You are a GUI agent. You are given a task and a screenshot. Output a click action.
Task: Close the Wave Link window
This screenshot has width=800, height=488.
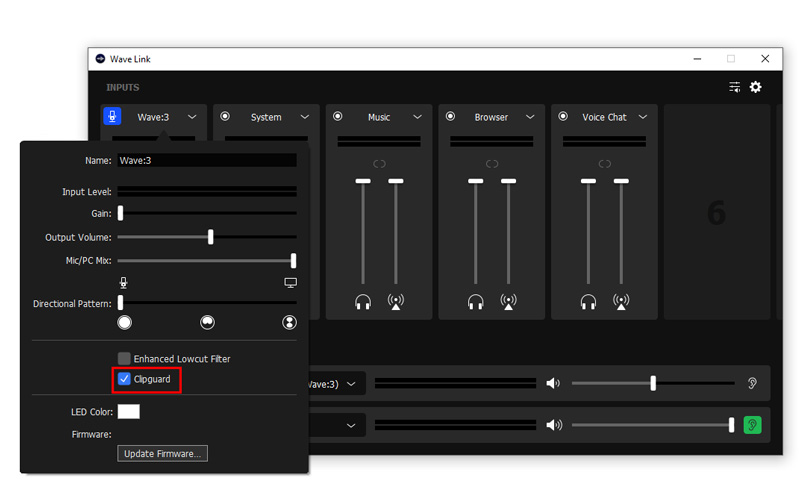click(765, 59)
